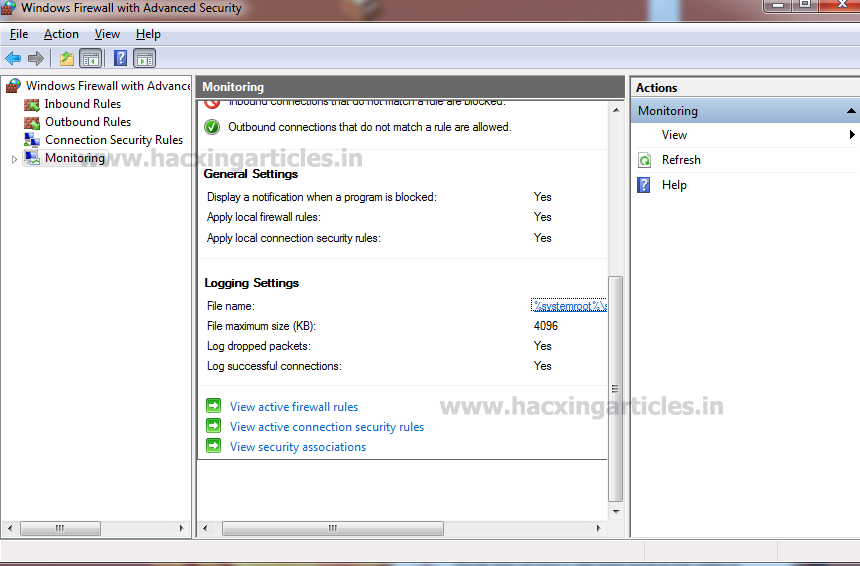The height and width of the screenshot is (566, 860).
Task: Click the Refresh icon in Actions pane
Action: 644,160
